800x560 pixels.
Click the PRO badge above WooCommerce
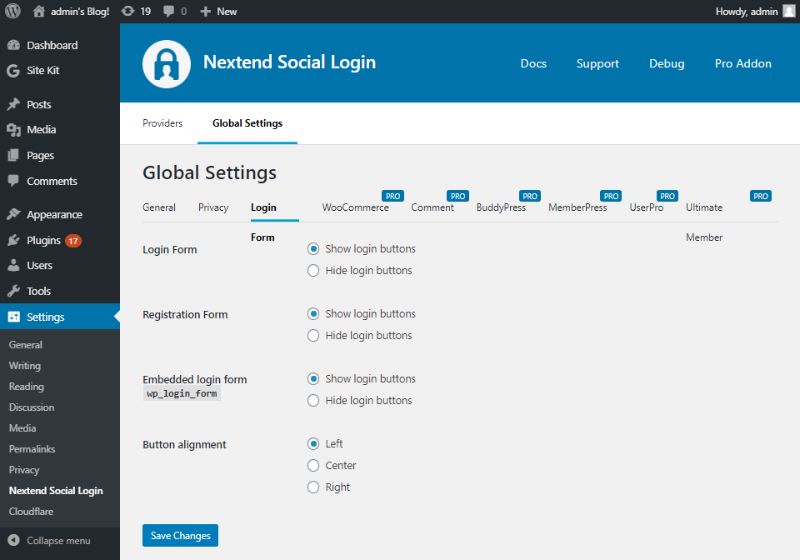[x=392, y=196]
